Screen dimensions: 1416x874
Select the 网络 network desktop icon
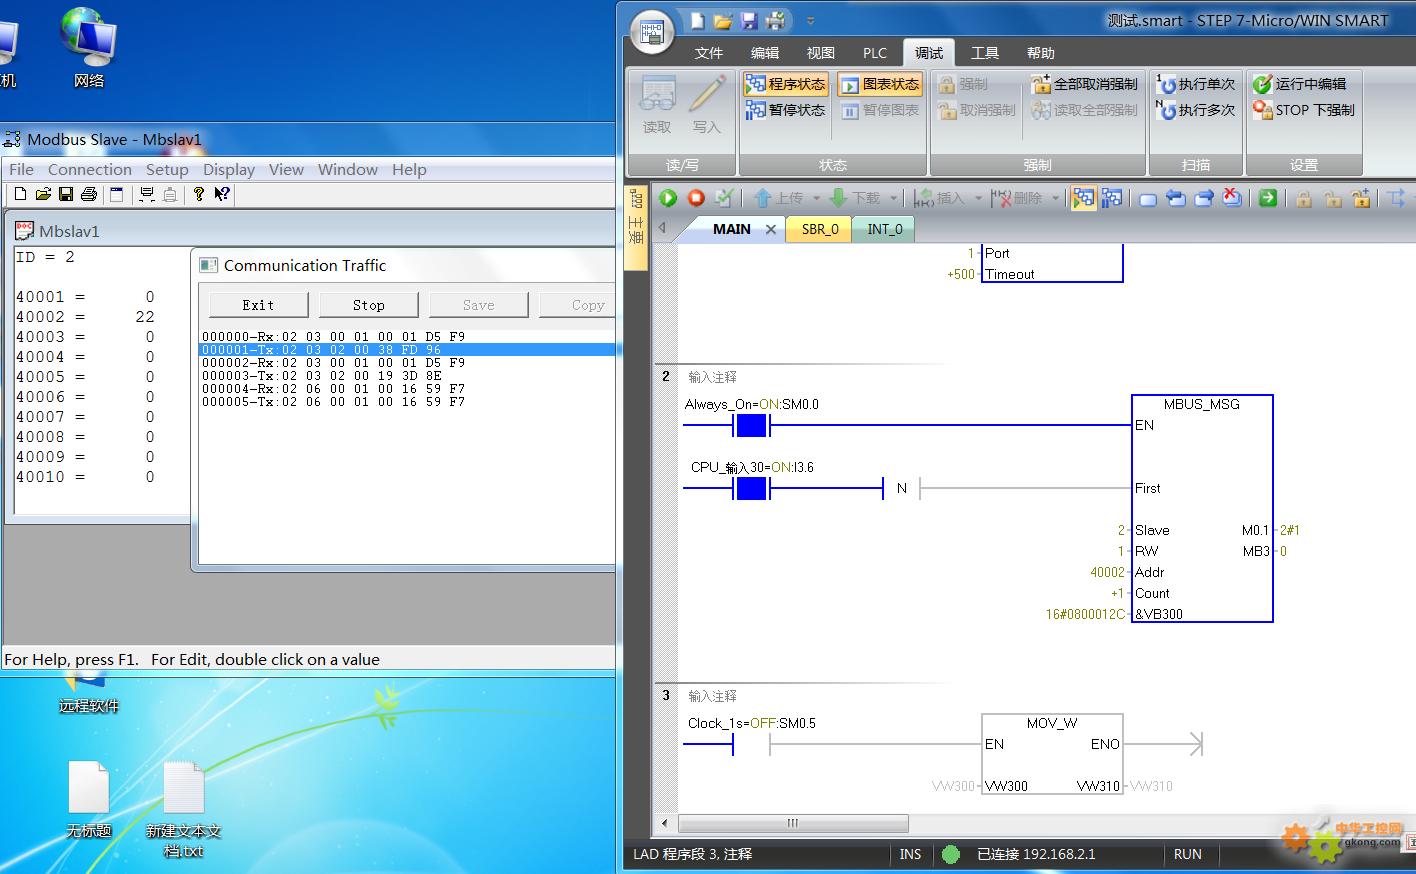coord(89,47)
